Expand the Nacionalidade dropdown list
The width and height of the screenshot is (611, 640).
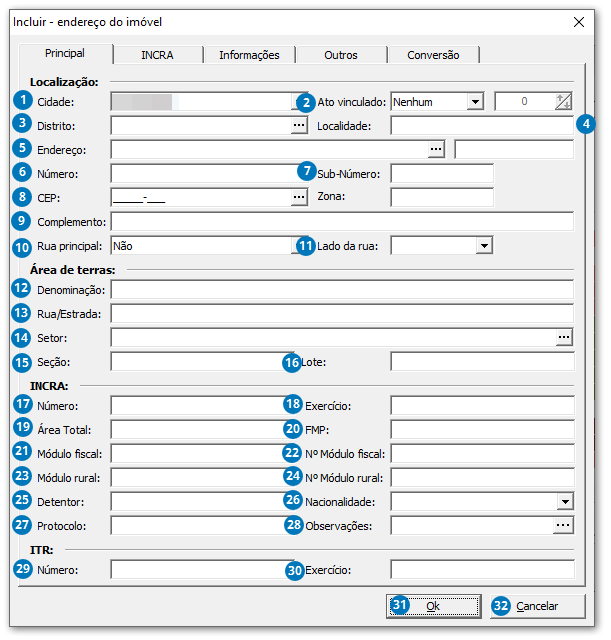tap(565, 501)
